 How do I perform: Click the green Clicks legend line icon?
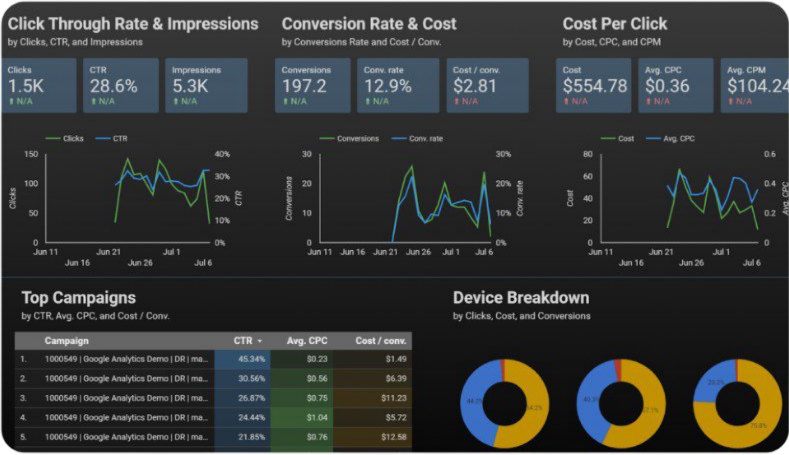[52, 138]
